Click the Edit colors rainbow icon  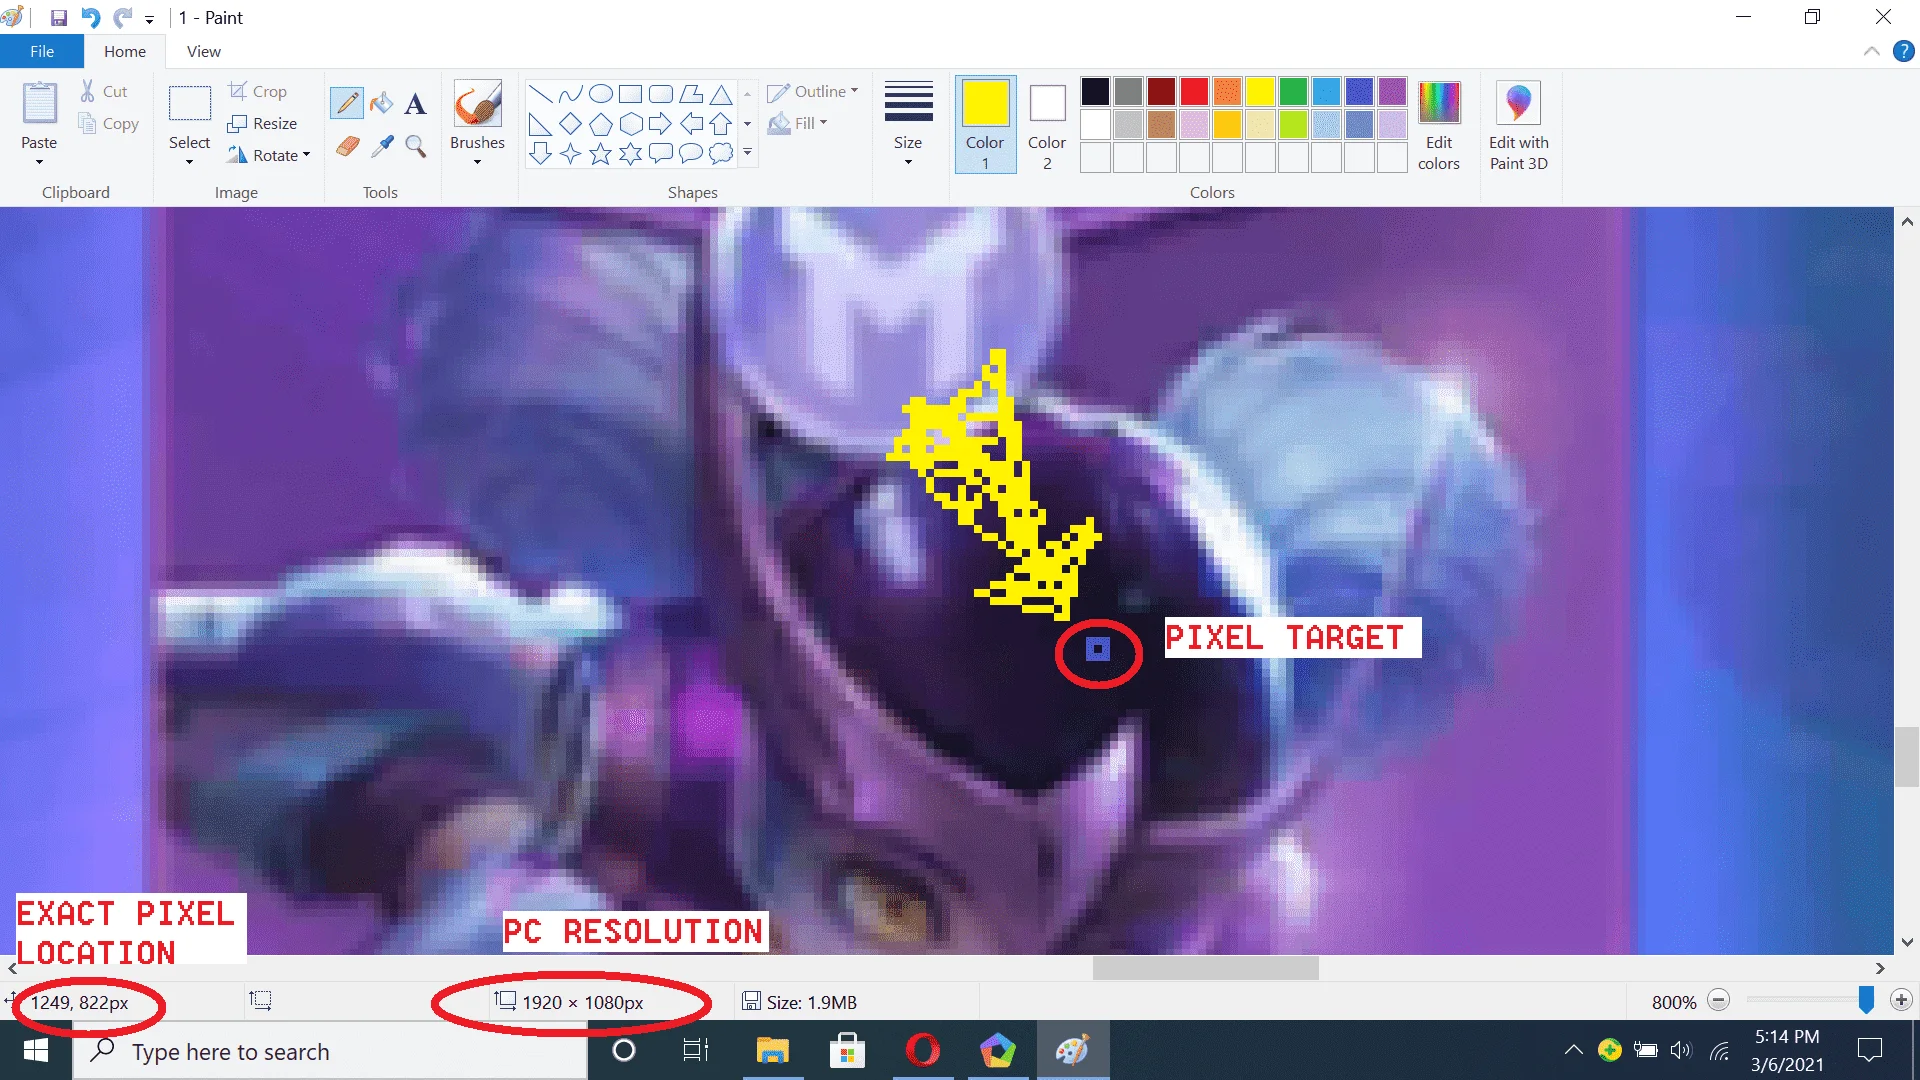click(1439, 102)
